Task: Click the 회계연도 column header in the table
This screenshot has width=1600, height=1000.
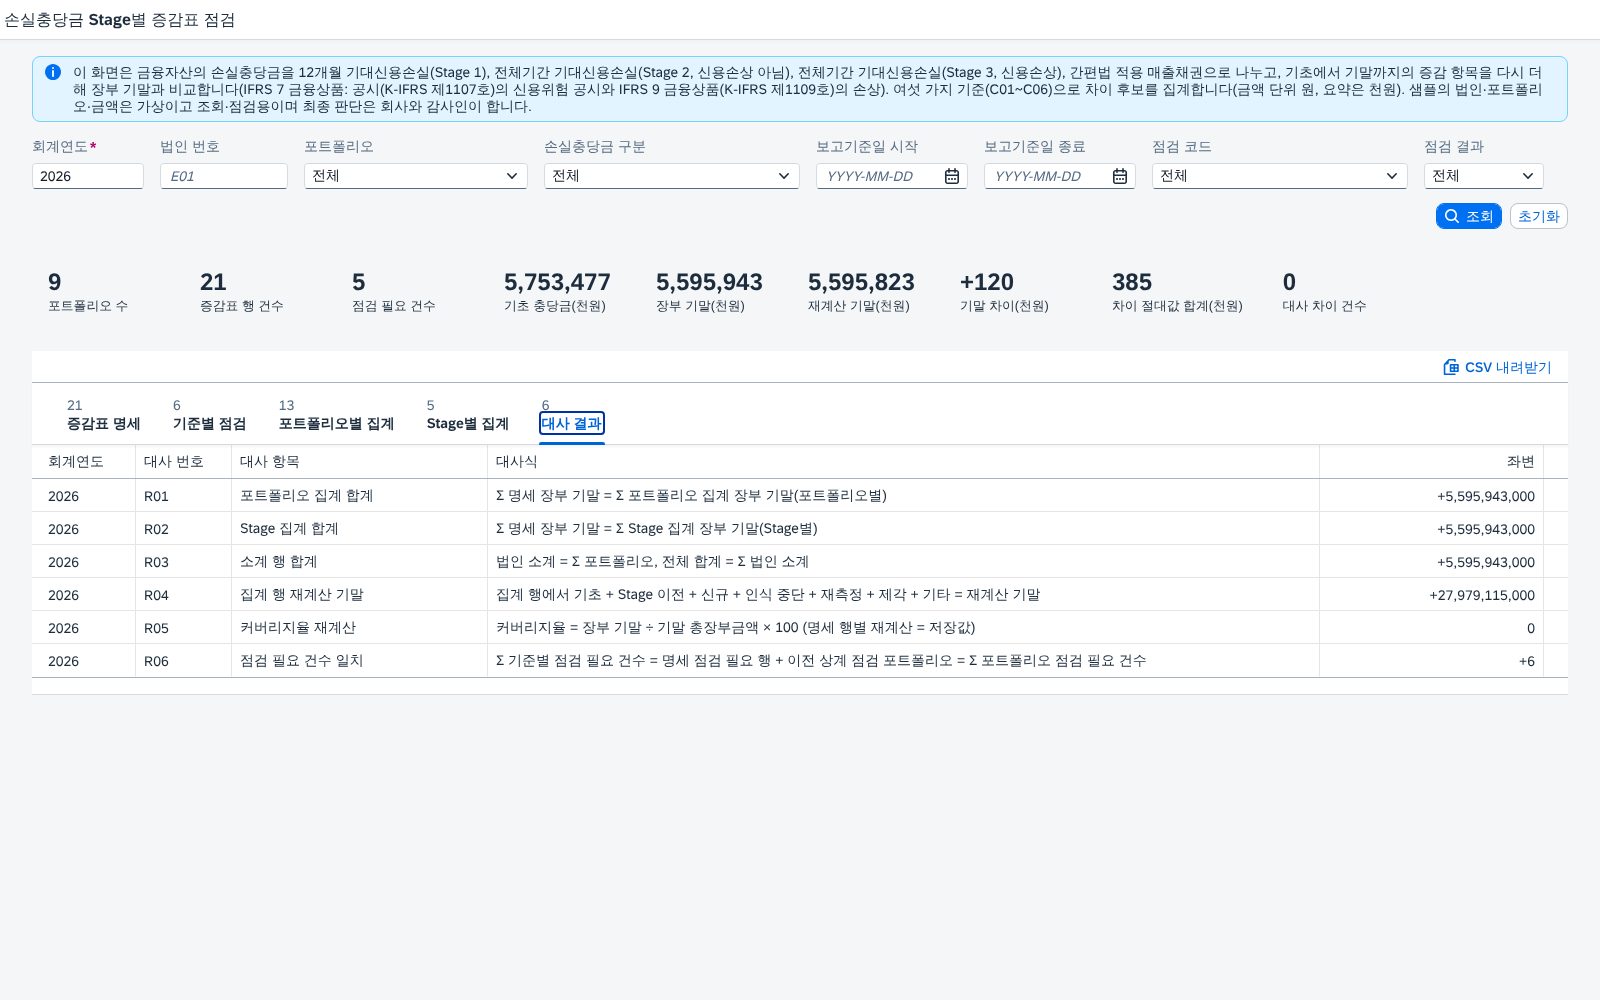Action: click(84, 462)
